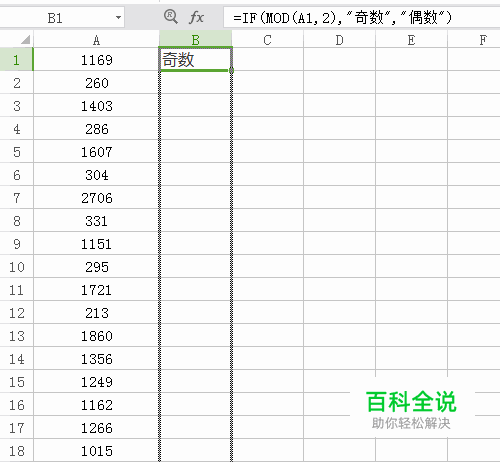Viewport: 500px width, 462px height.
Task: Select row 17 header
Action: pyautogui.click(x=16, y=427)
